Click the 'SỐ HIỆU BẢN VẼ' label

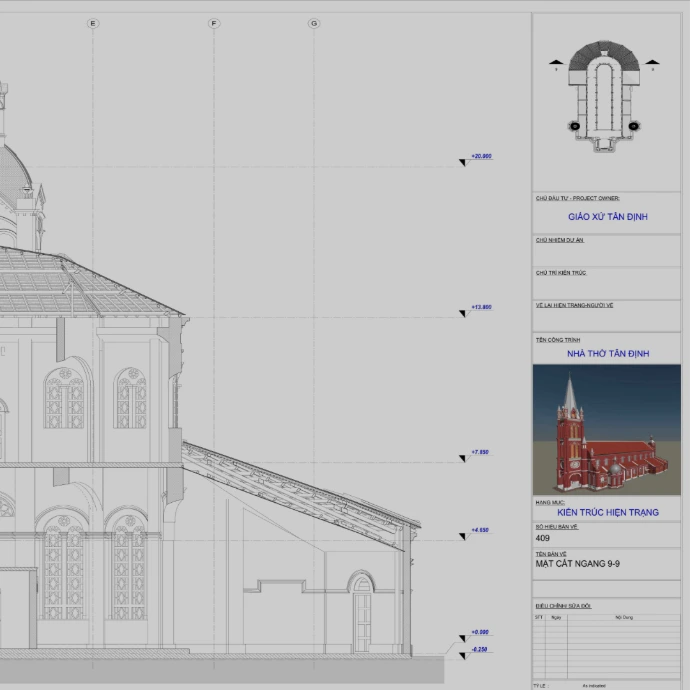pyautogui.click(x=557, y=527)
